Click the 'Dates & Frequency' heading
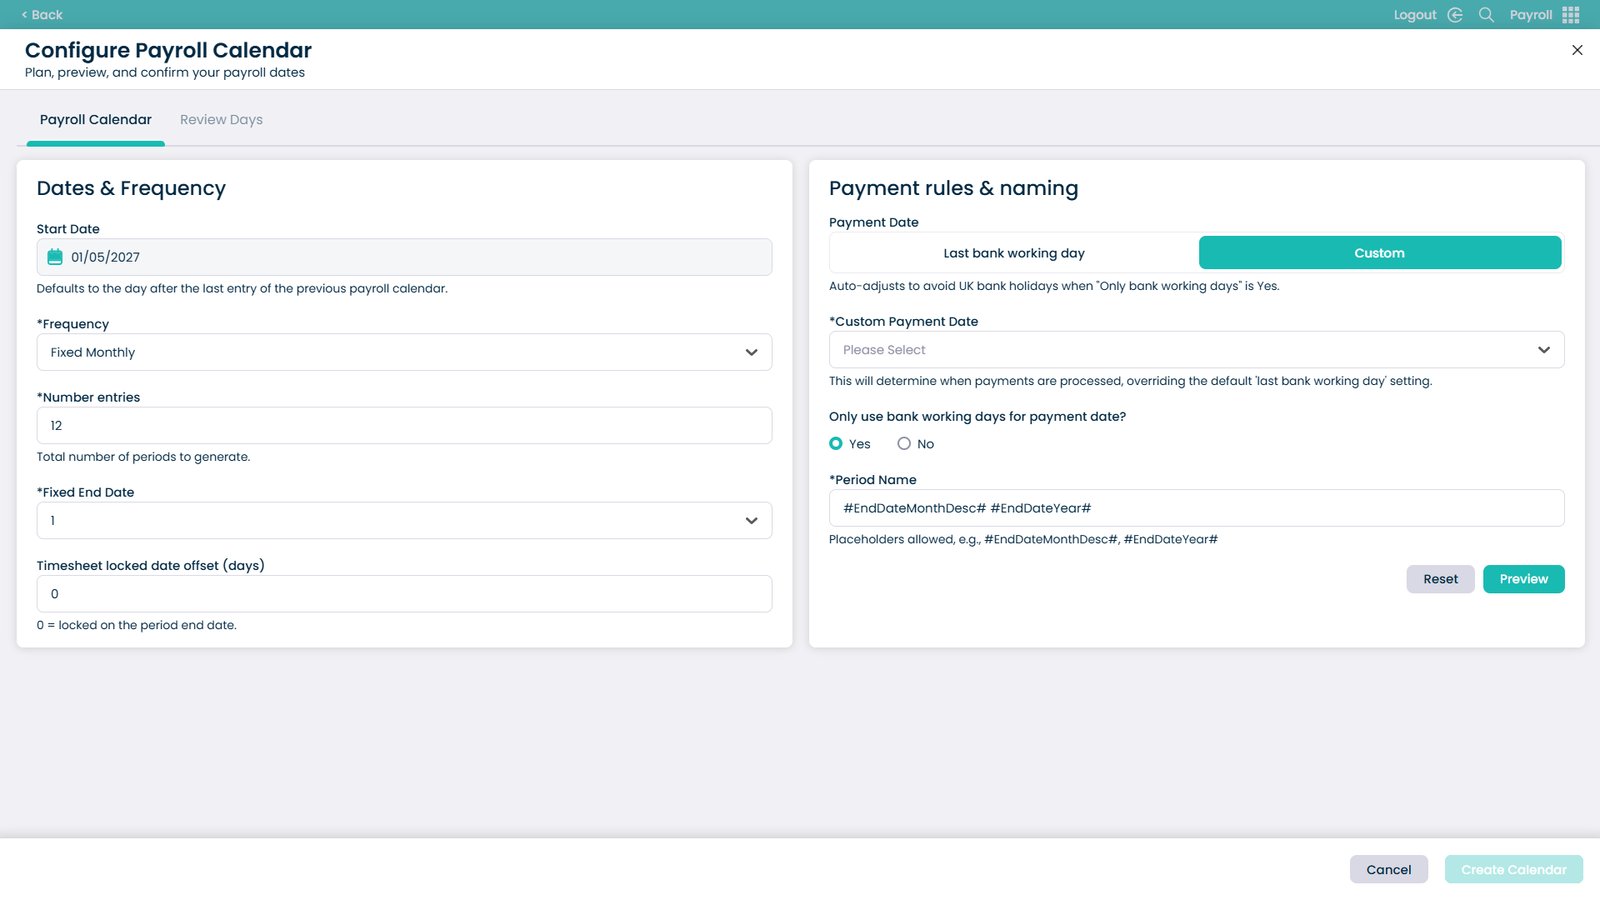The height and width of the screenshot is (900, 1600). 131,188
